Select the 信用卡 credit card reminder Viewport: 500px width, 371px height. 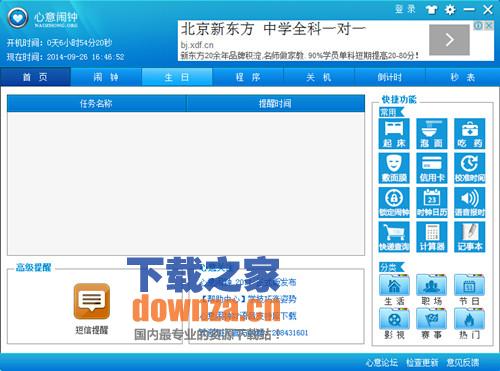432,168
